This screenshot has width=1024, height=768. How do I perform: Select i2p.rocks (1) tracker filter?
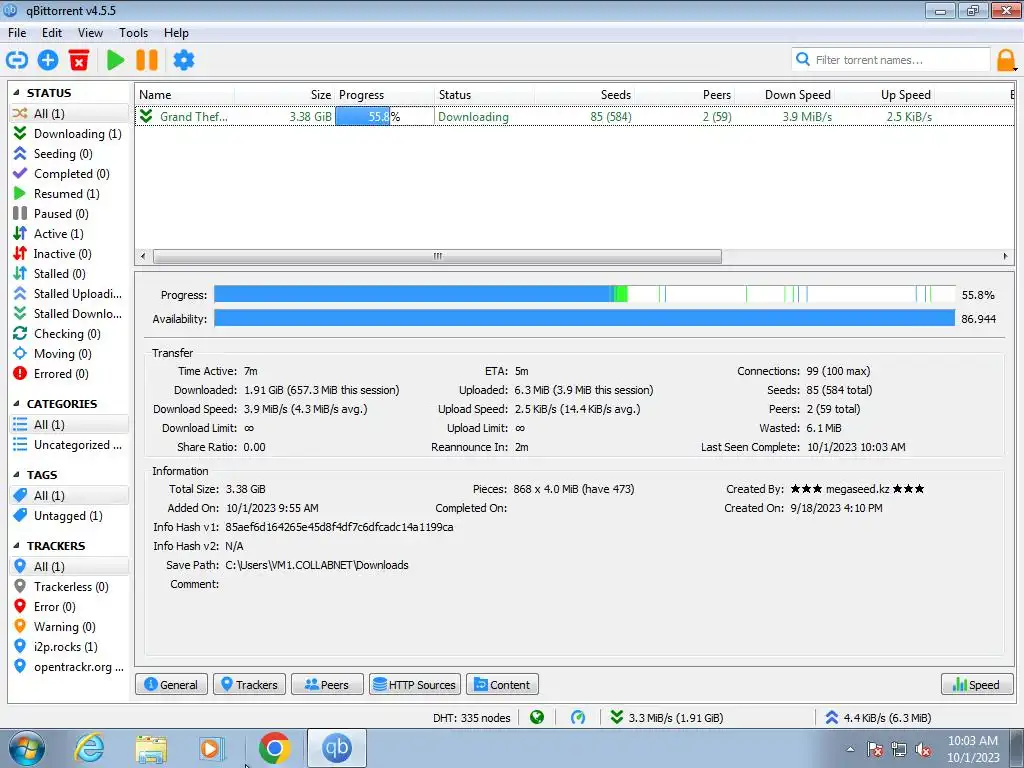point(69,647)
